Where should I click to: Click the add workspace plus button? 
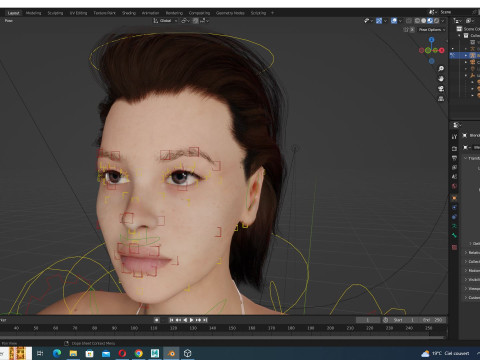[x=272, y=13]
